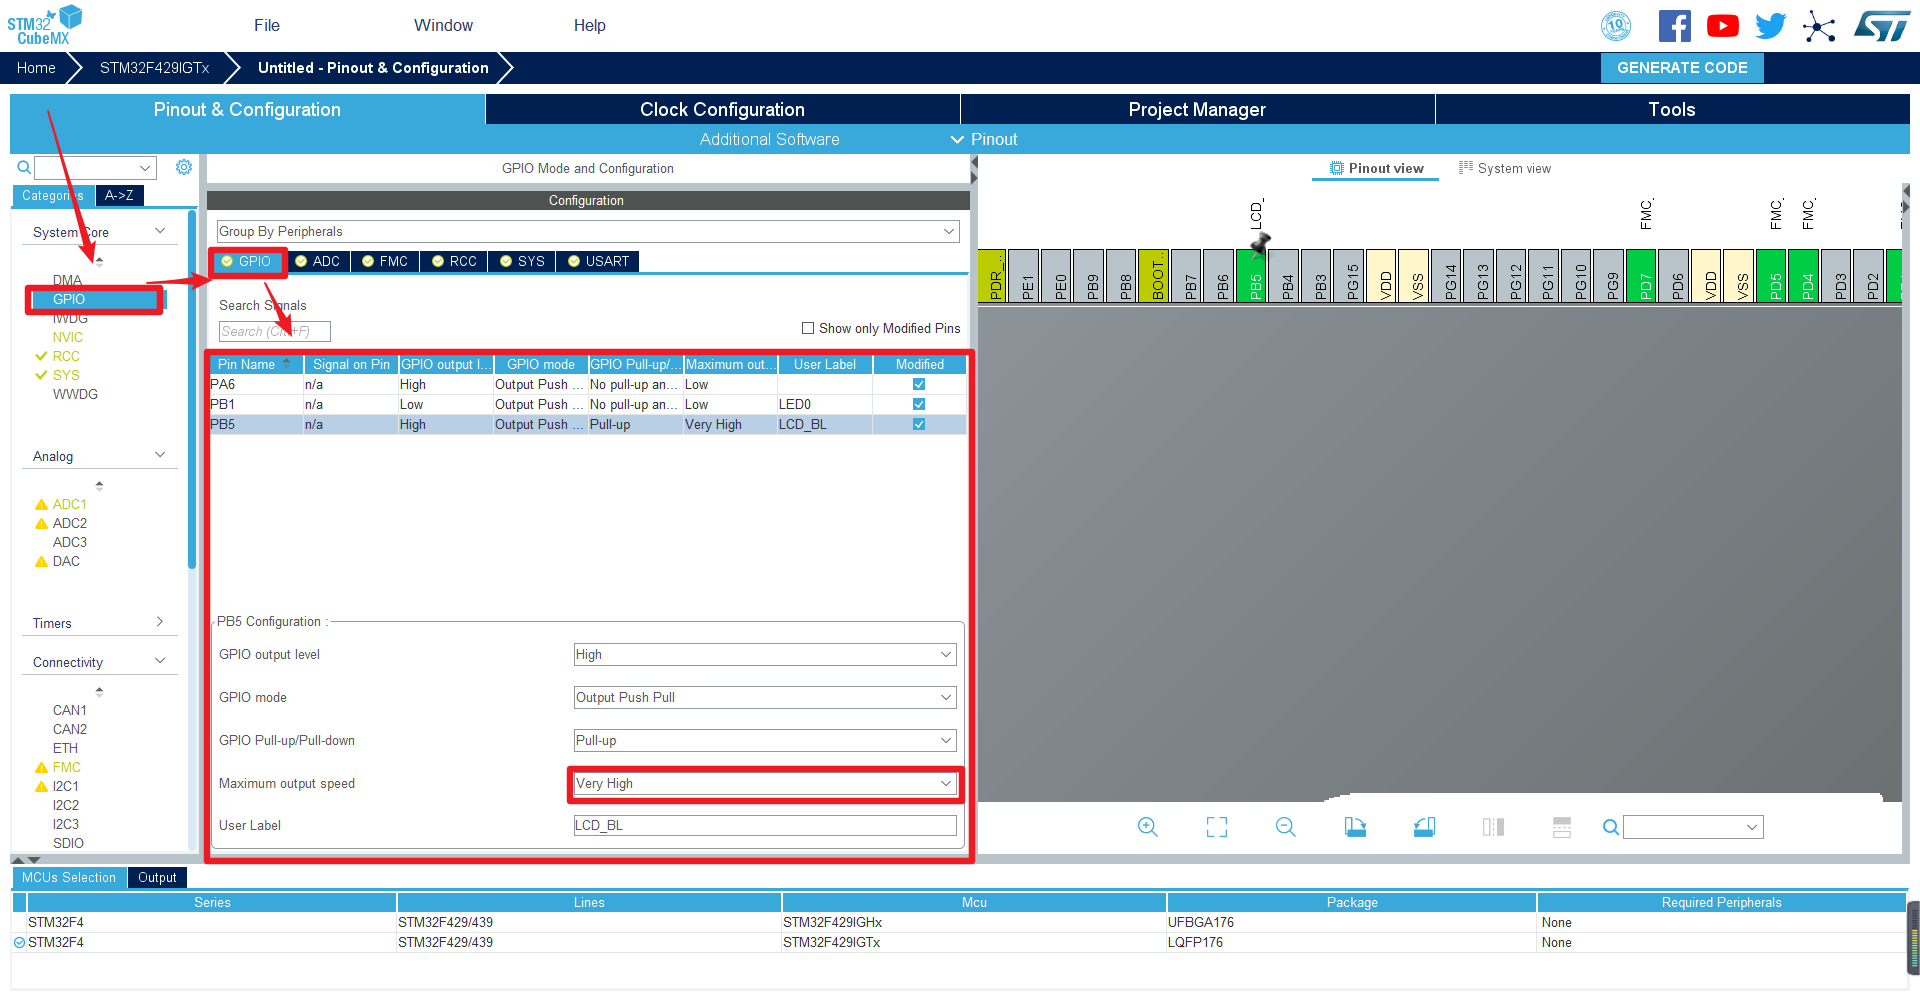Open the File menu

(x=267, y=25)
